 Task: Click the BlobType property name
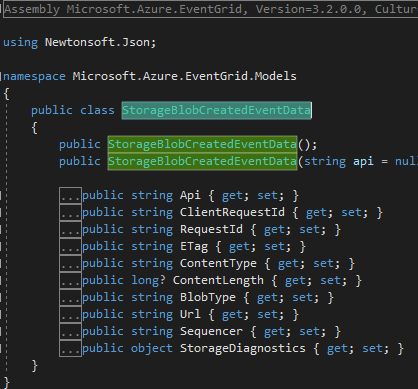tap(208, 298)
